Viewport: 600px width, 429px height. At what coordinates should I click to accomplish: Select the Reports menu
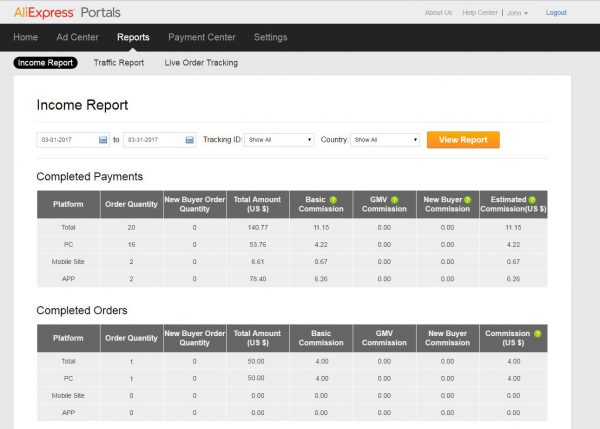tap(133, 37)
